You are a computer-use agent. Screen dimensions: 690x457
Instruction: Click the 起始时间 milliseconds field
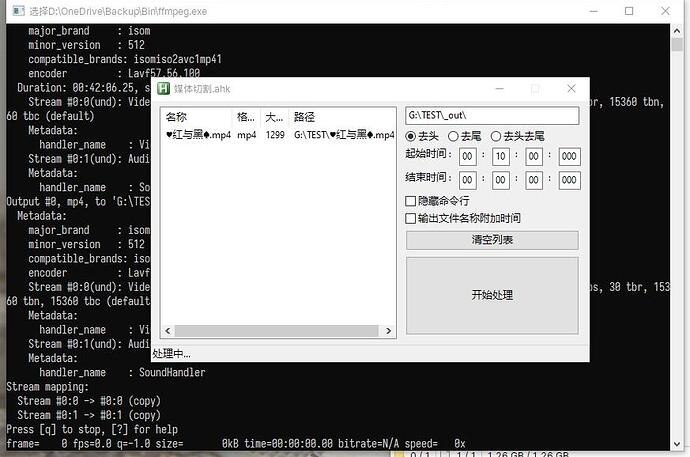[569, 156]
